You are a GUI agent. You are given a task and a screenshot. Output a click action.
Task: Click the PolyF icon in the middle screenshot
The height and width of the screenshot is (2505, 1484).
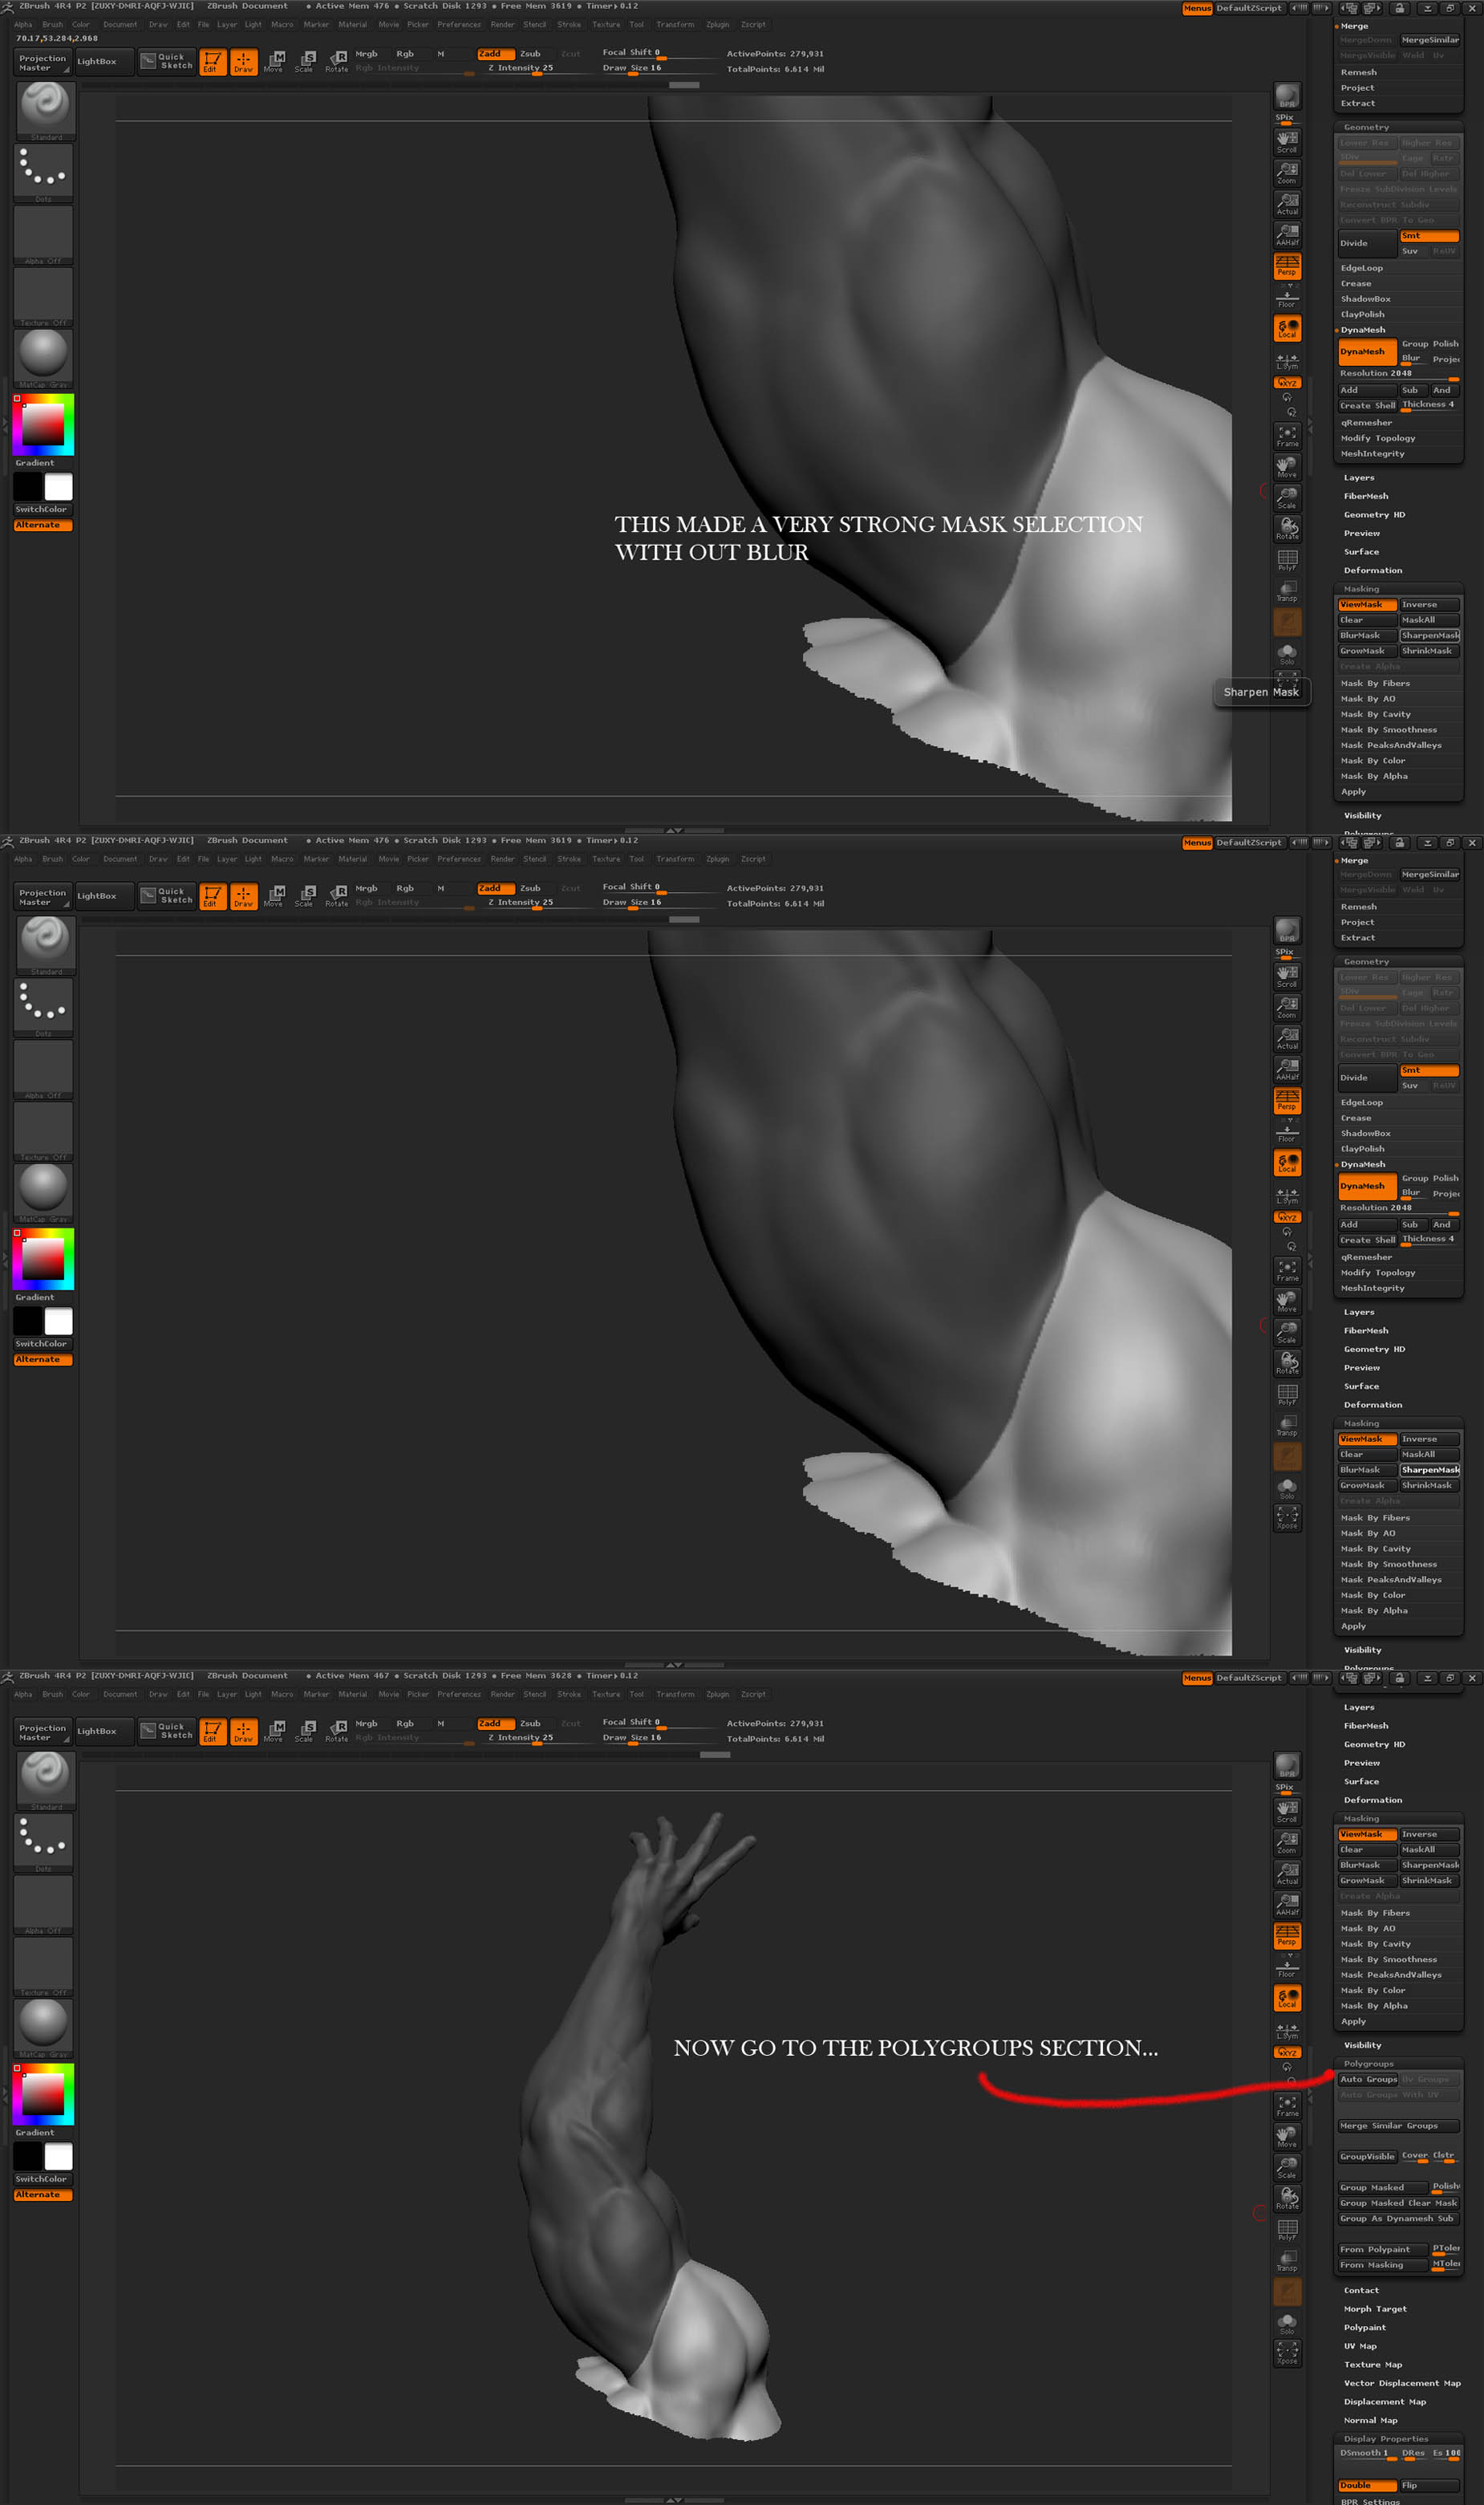(1287, 1394)
